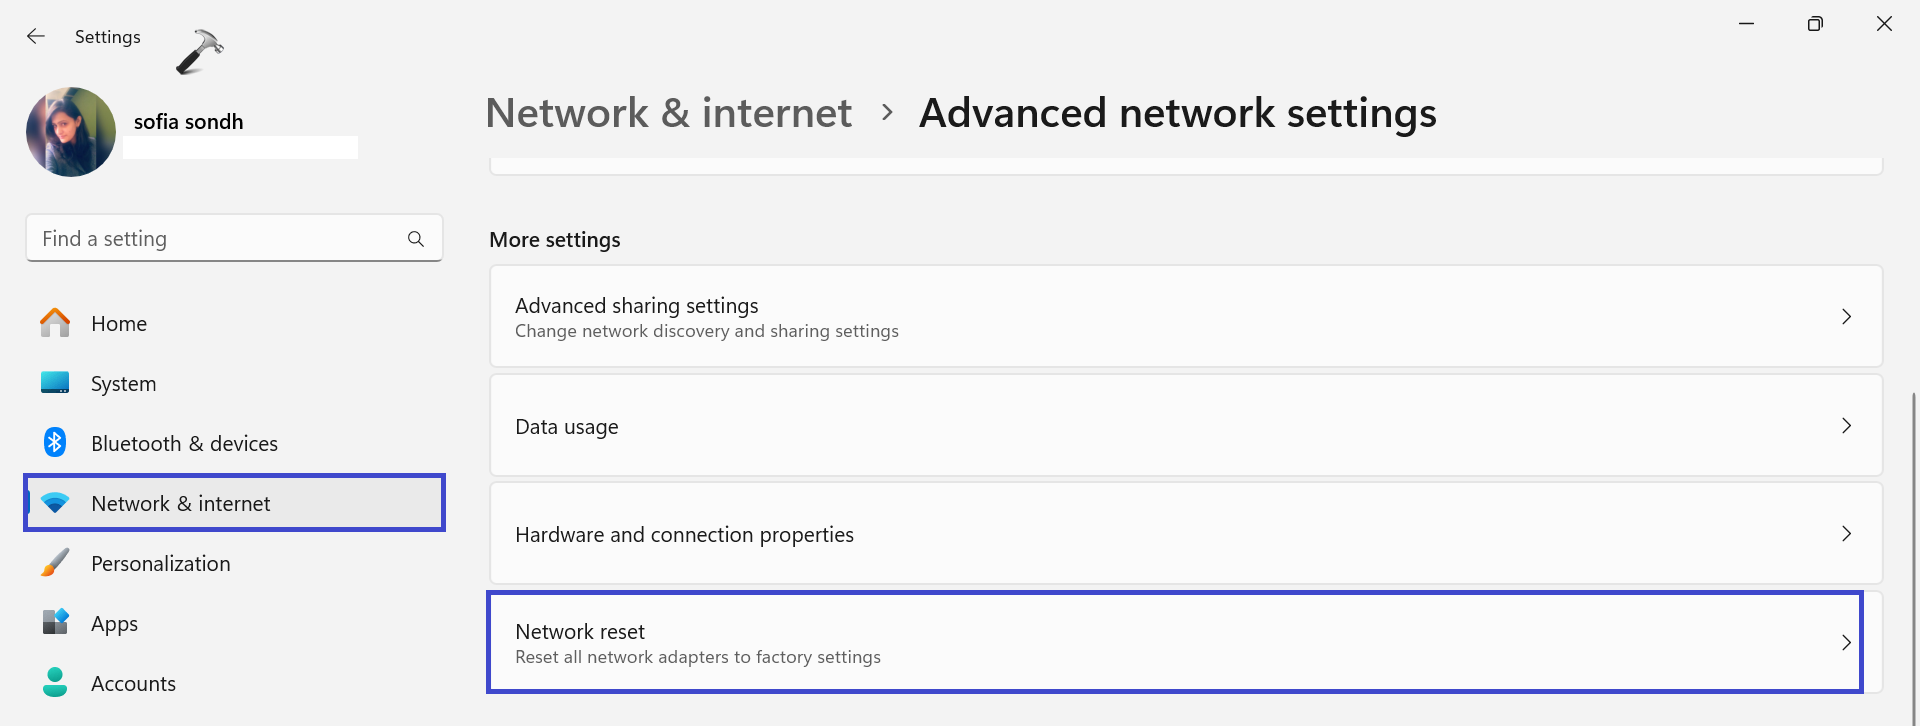Click the search magnifier icon
Image resolution: width=1920 pixels, height=726 pixels.
(x=416, y=239)
